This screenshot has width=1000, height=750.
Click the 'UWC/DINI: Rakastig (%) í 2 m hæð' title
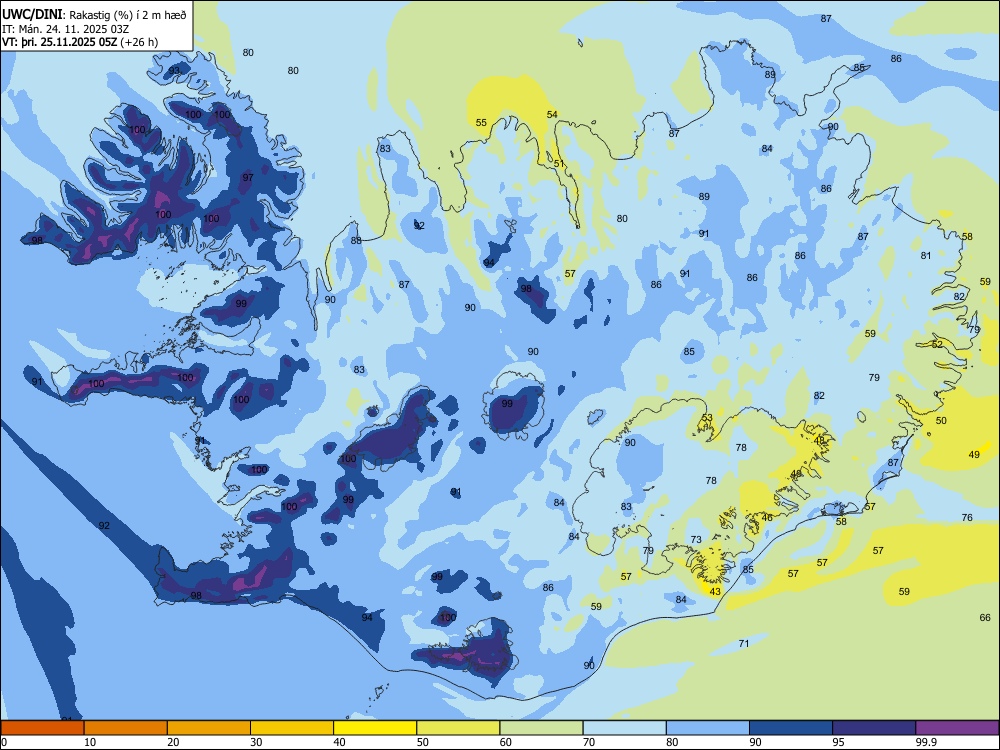[x=94, y=15]
